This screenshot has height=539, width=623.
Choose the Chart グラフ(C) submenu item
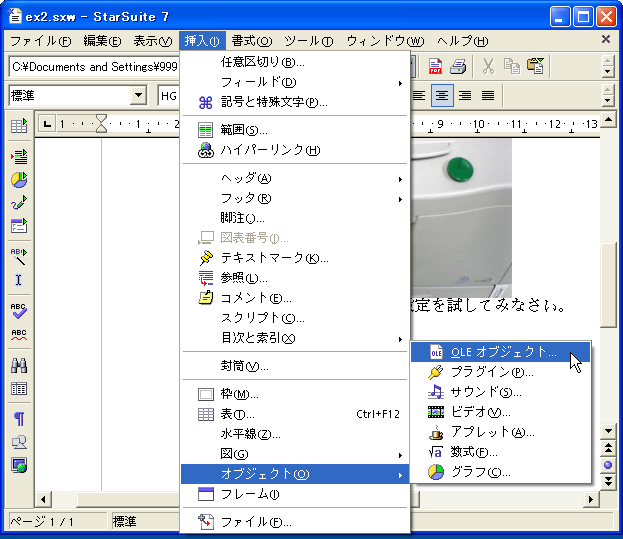[500, 472]
